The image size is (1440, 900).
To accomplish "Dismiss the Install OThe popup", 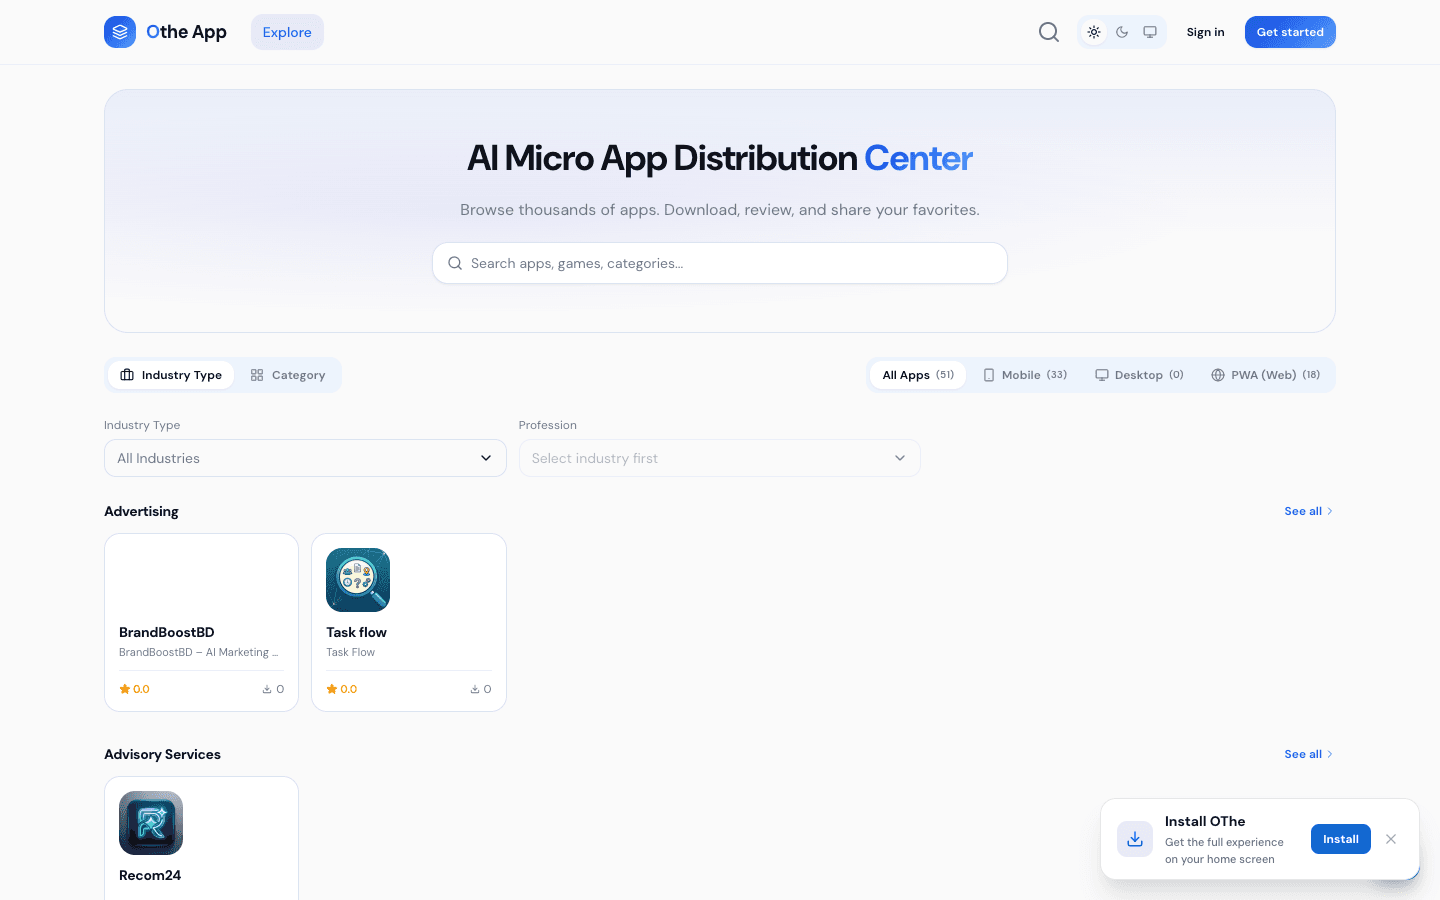I will (1391, 839).
